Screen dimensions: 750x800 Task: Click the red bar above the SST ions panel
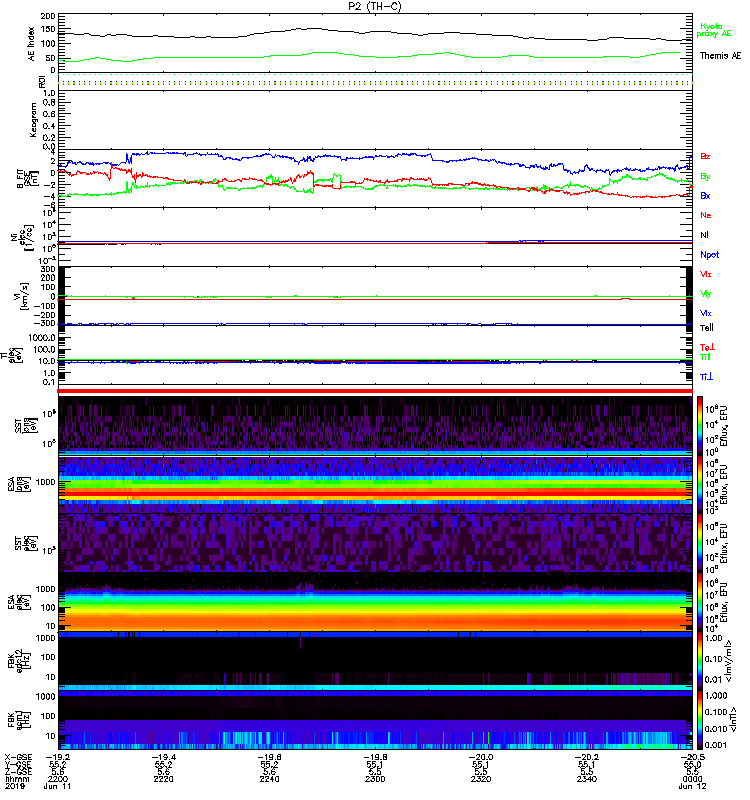tap(375, 391)
